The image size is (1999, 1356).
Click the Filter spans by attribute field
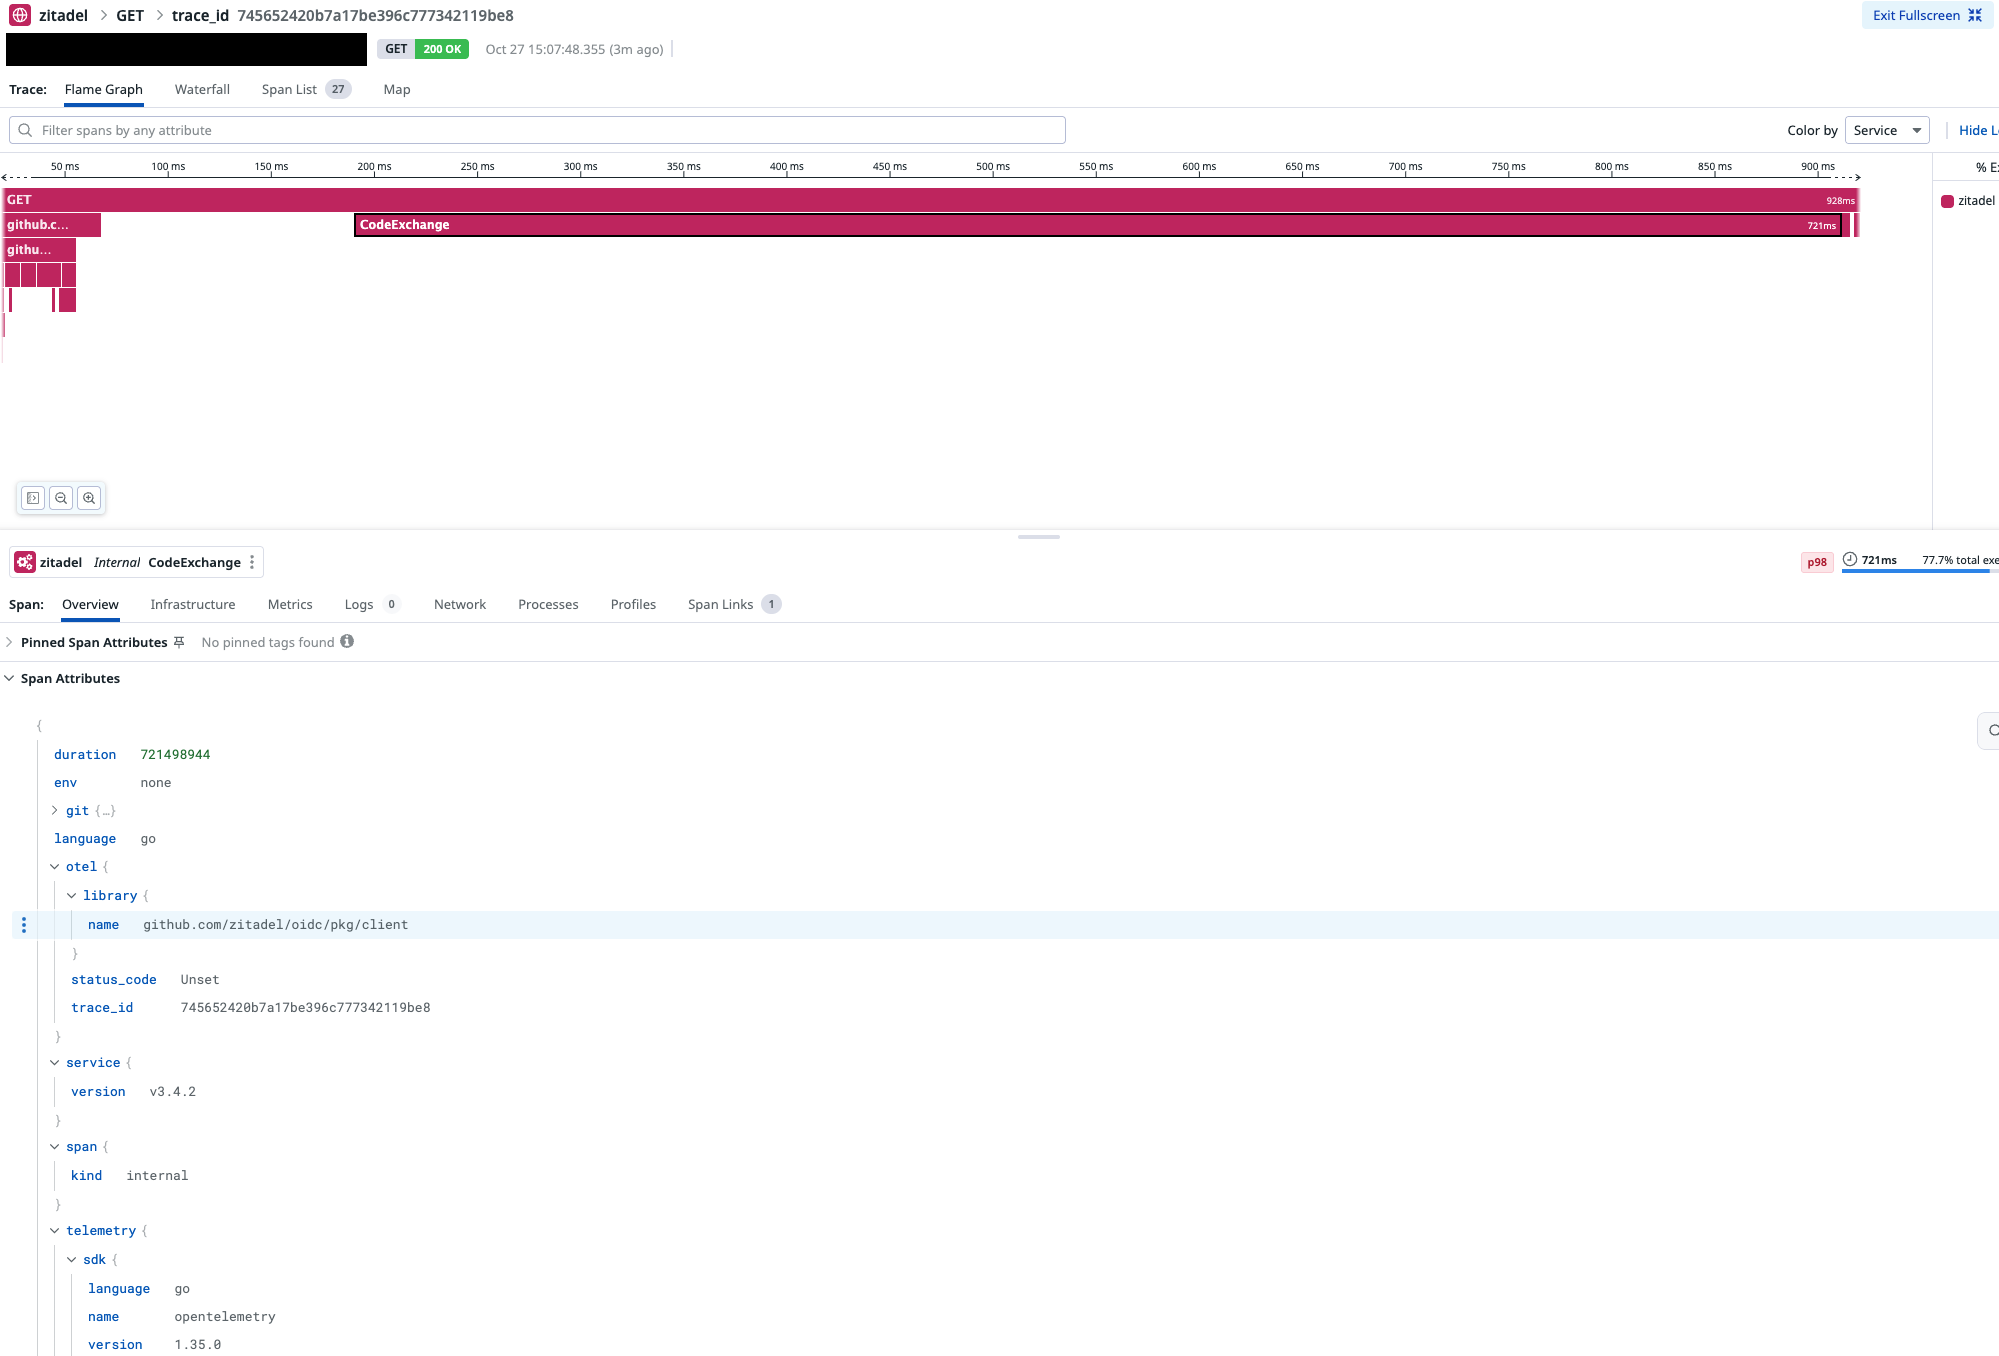[537, 130]
